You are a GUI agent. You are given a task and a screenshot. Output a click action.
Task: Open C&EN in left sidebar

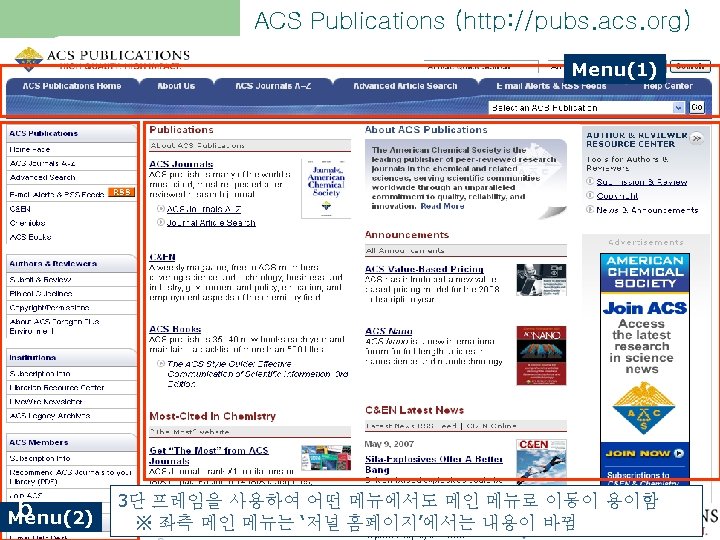(20, 209)
